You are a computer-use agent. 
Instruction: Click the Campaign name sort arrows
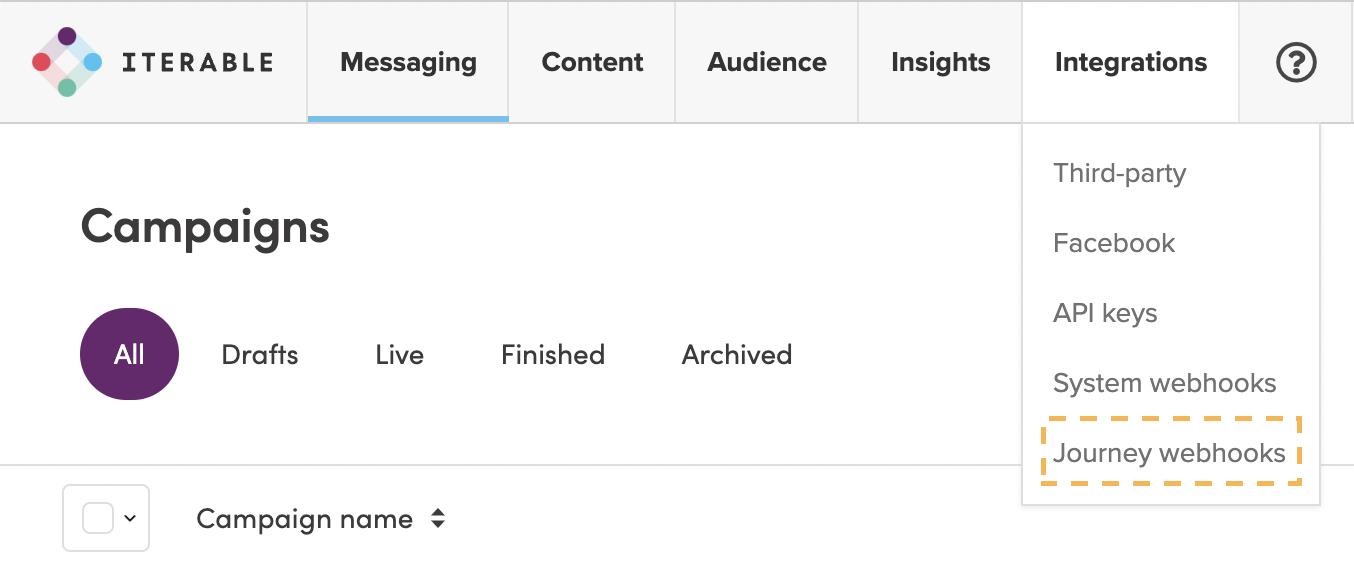[x=437, y=519]
